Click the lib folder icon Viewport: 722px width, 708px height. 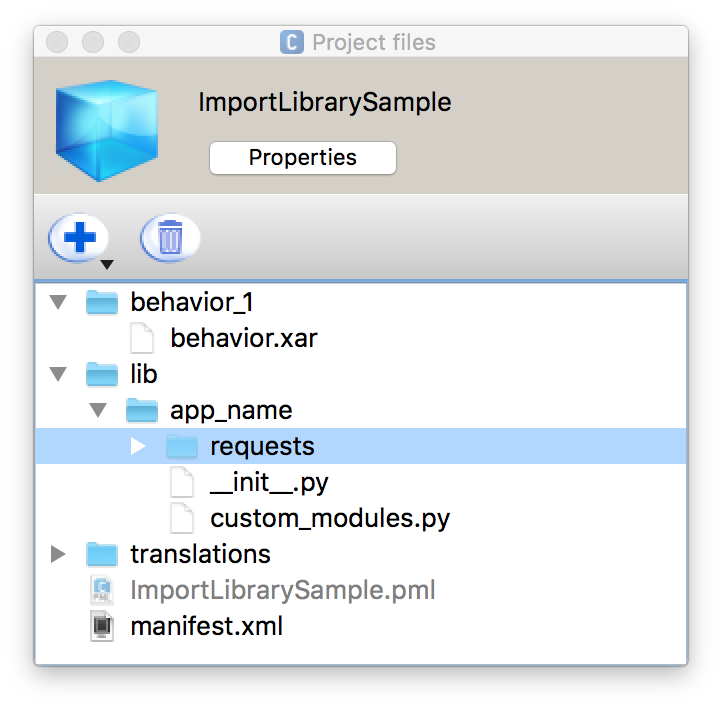(x=102, y=374)
